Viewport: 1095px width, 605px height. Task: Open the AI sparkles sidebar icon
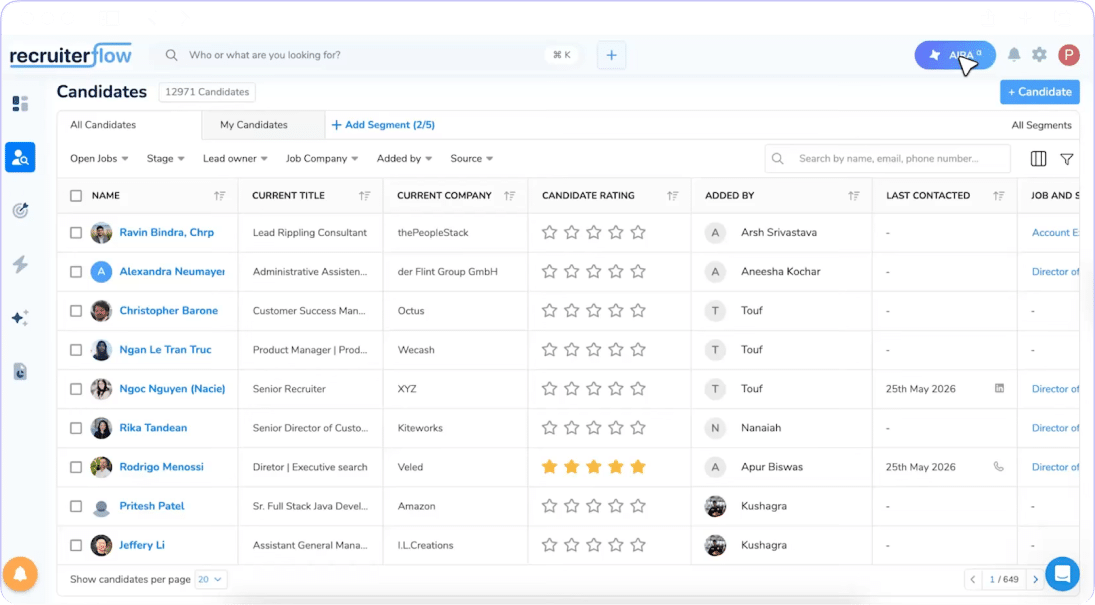point(20,318)
